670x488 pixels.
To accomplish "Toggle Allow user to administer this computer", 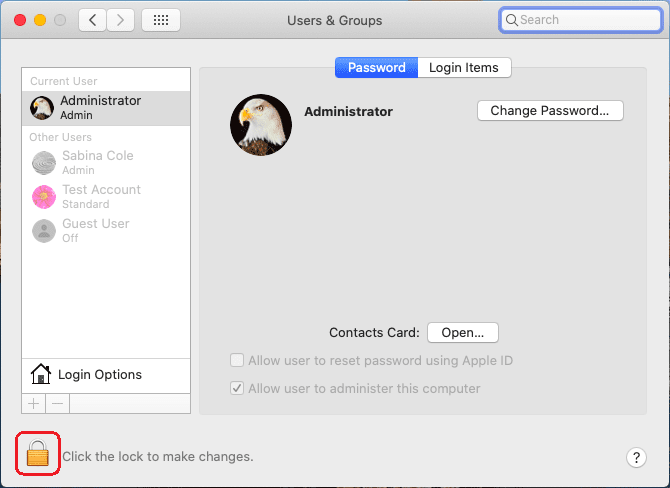I will click(x=237, y=388).
